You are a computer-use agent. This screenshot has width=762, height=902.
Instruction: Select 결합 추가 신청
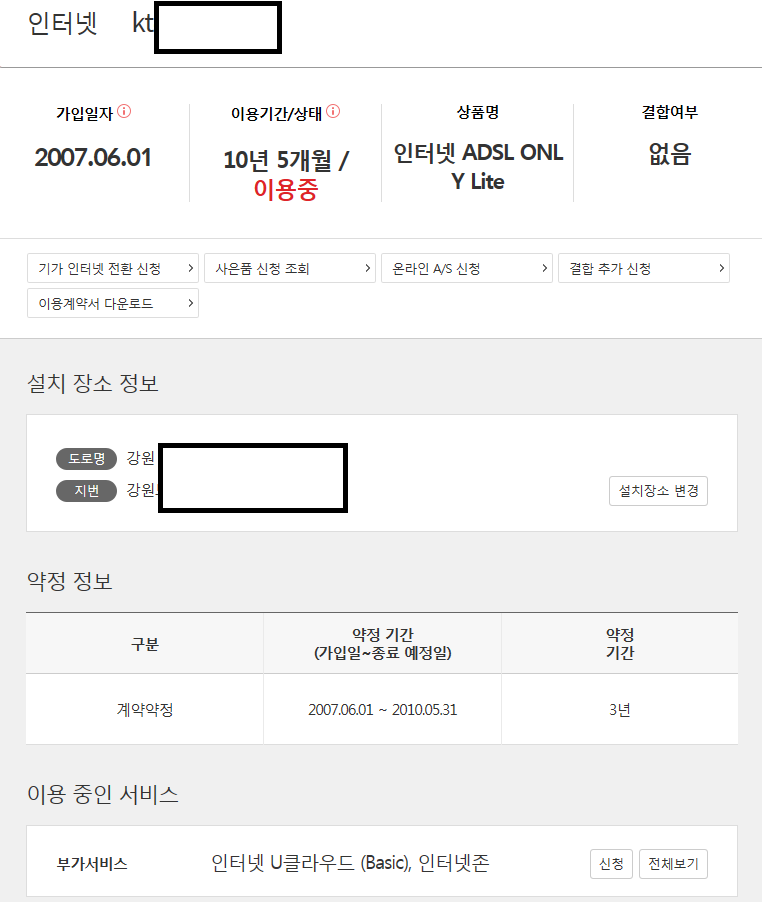click(643, 268)
